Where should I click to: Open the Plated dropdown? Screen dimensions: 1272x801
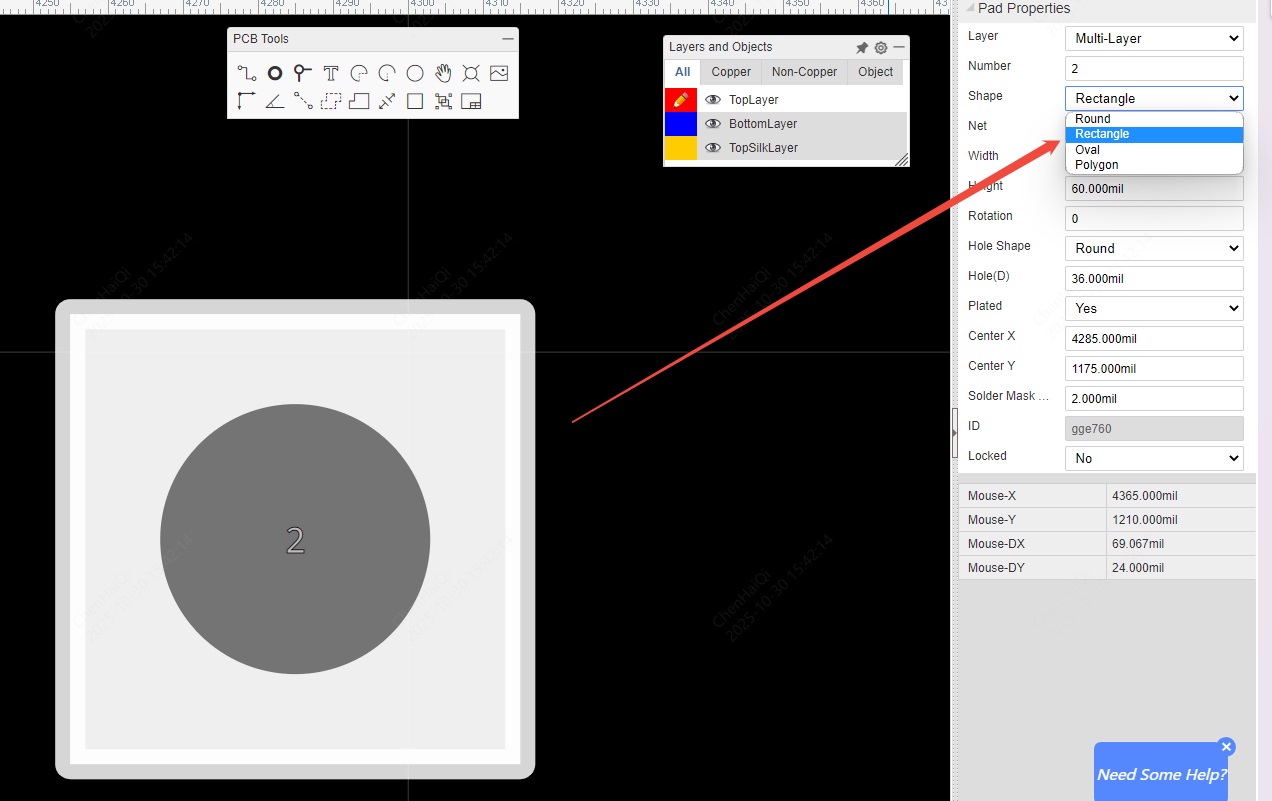point(1154,309)
